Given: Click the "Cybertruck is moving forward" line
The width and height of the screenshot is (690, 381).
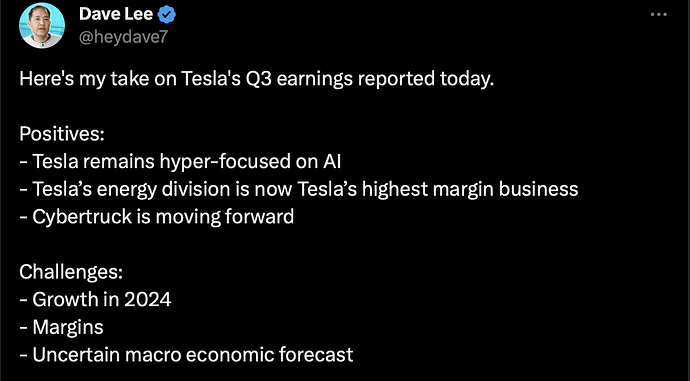Looking at the screenshot, I should click(157, 217).
